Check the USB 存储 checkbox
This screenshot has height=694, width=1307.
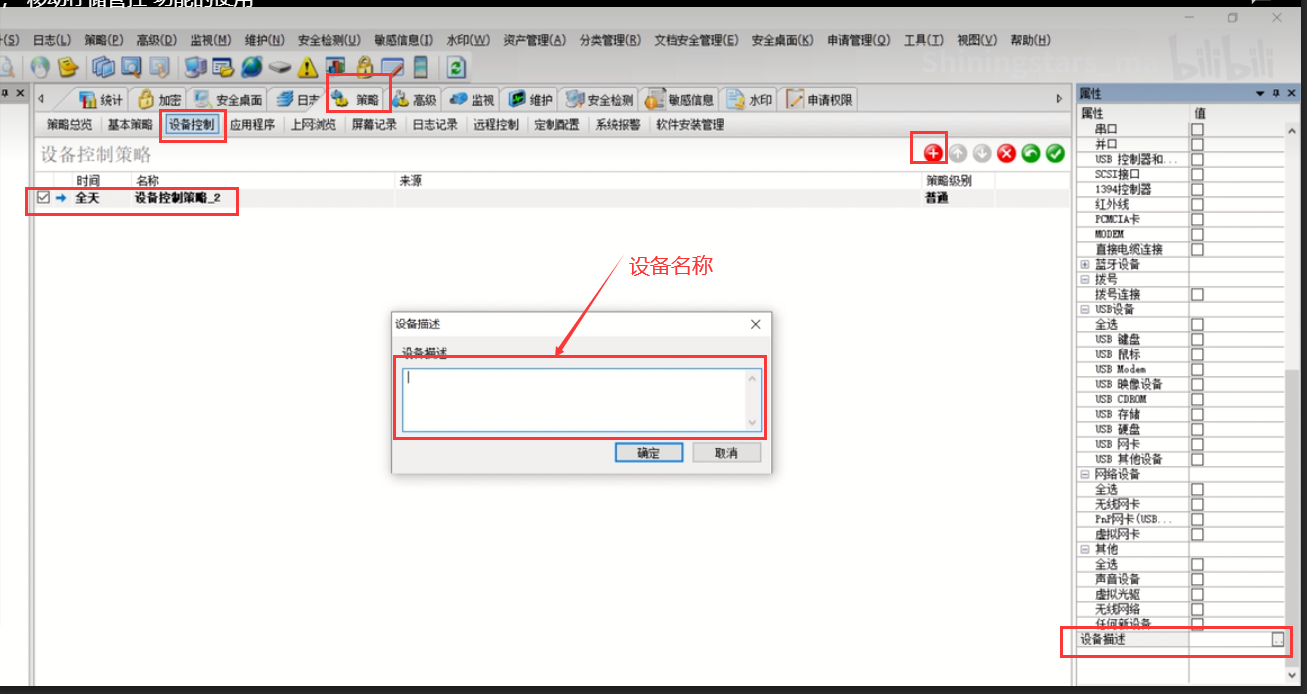coord(1197,414)
